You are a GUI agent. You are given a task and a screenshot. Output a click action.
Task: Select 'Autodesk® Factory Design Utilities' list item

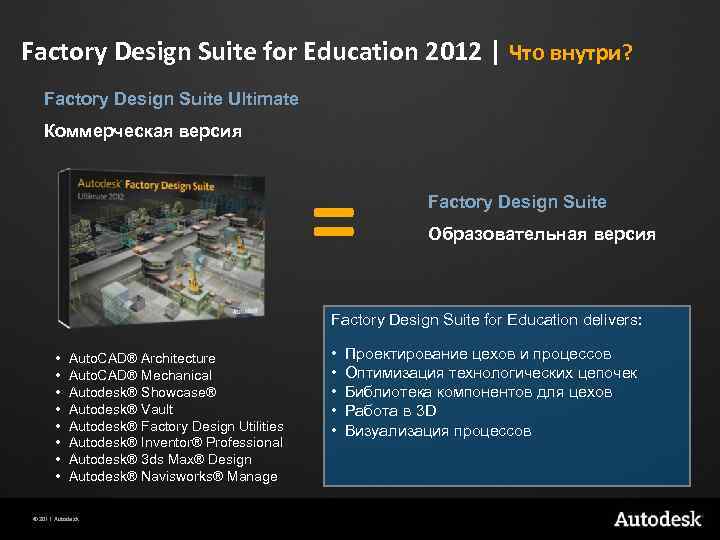point(176,426)
